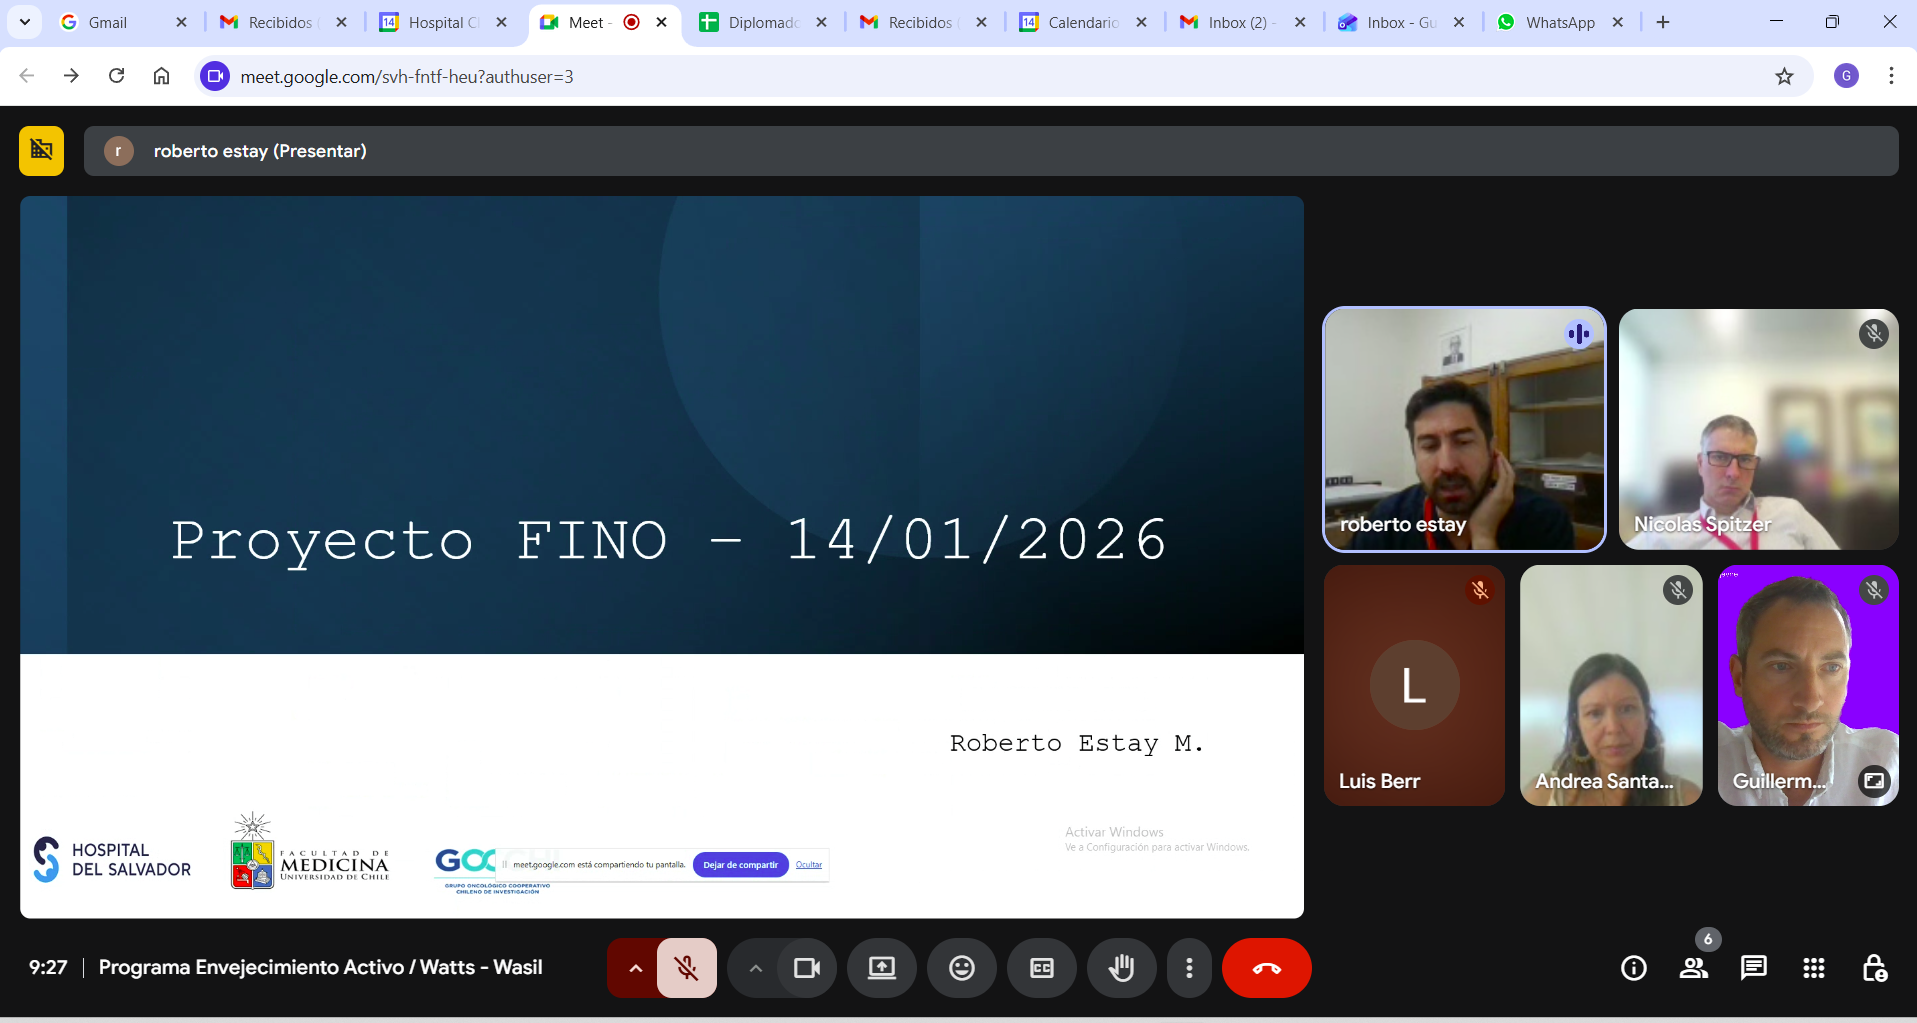This screenshot has width=1917, height=1023.
Task: Expand video settings chevron beside camera
Action: (756, 968)
